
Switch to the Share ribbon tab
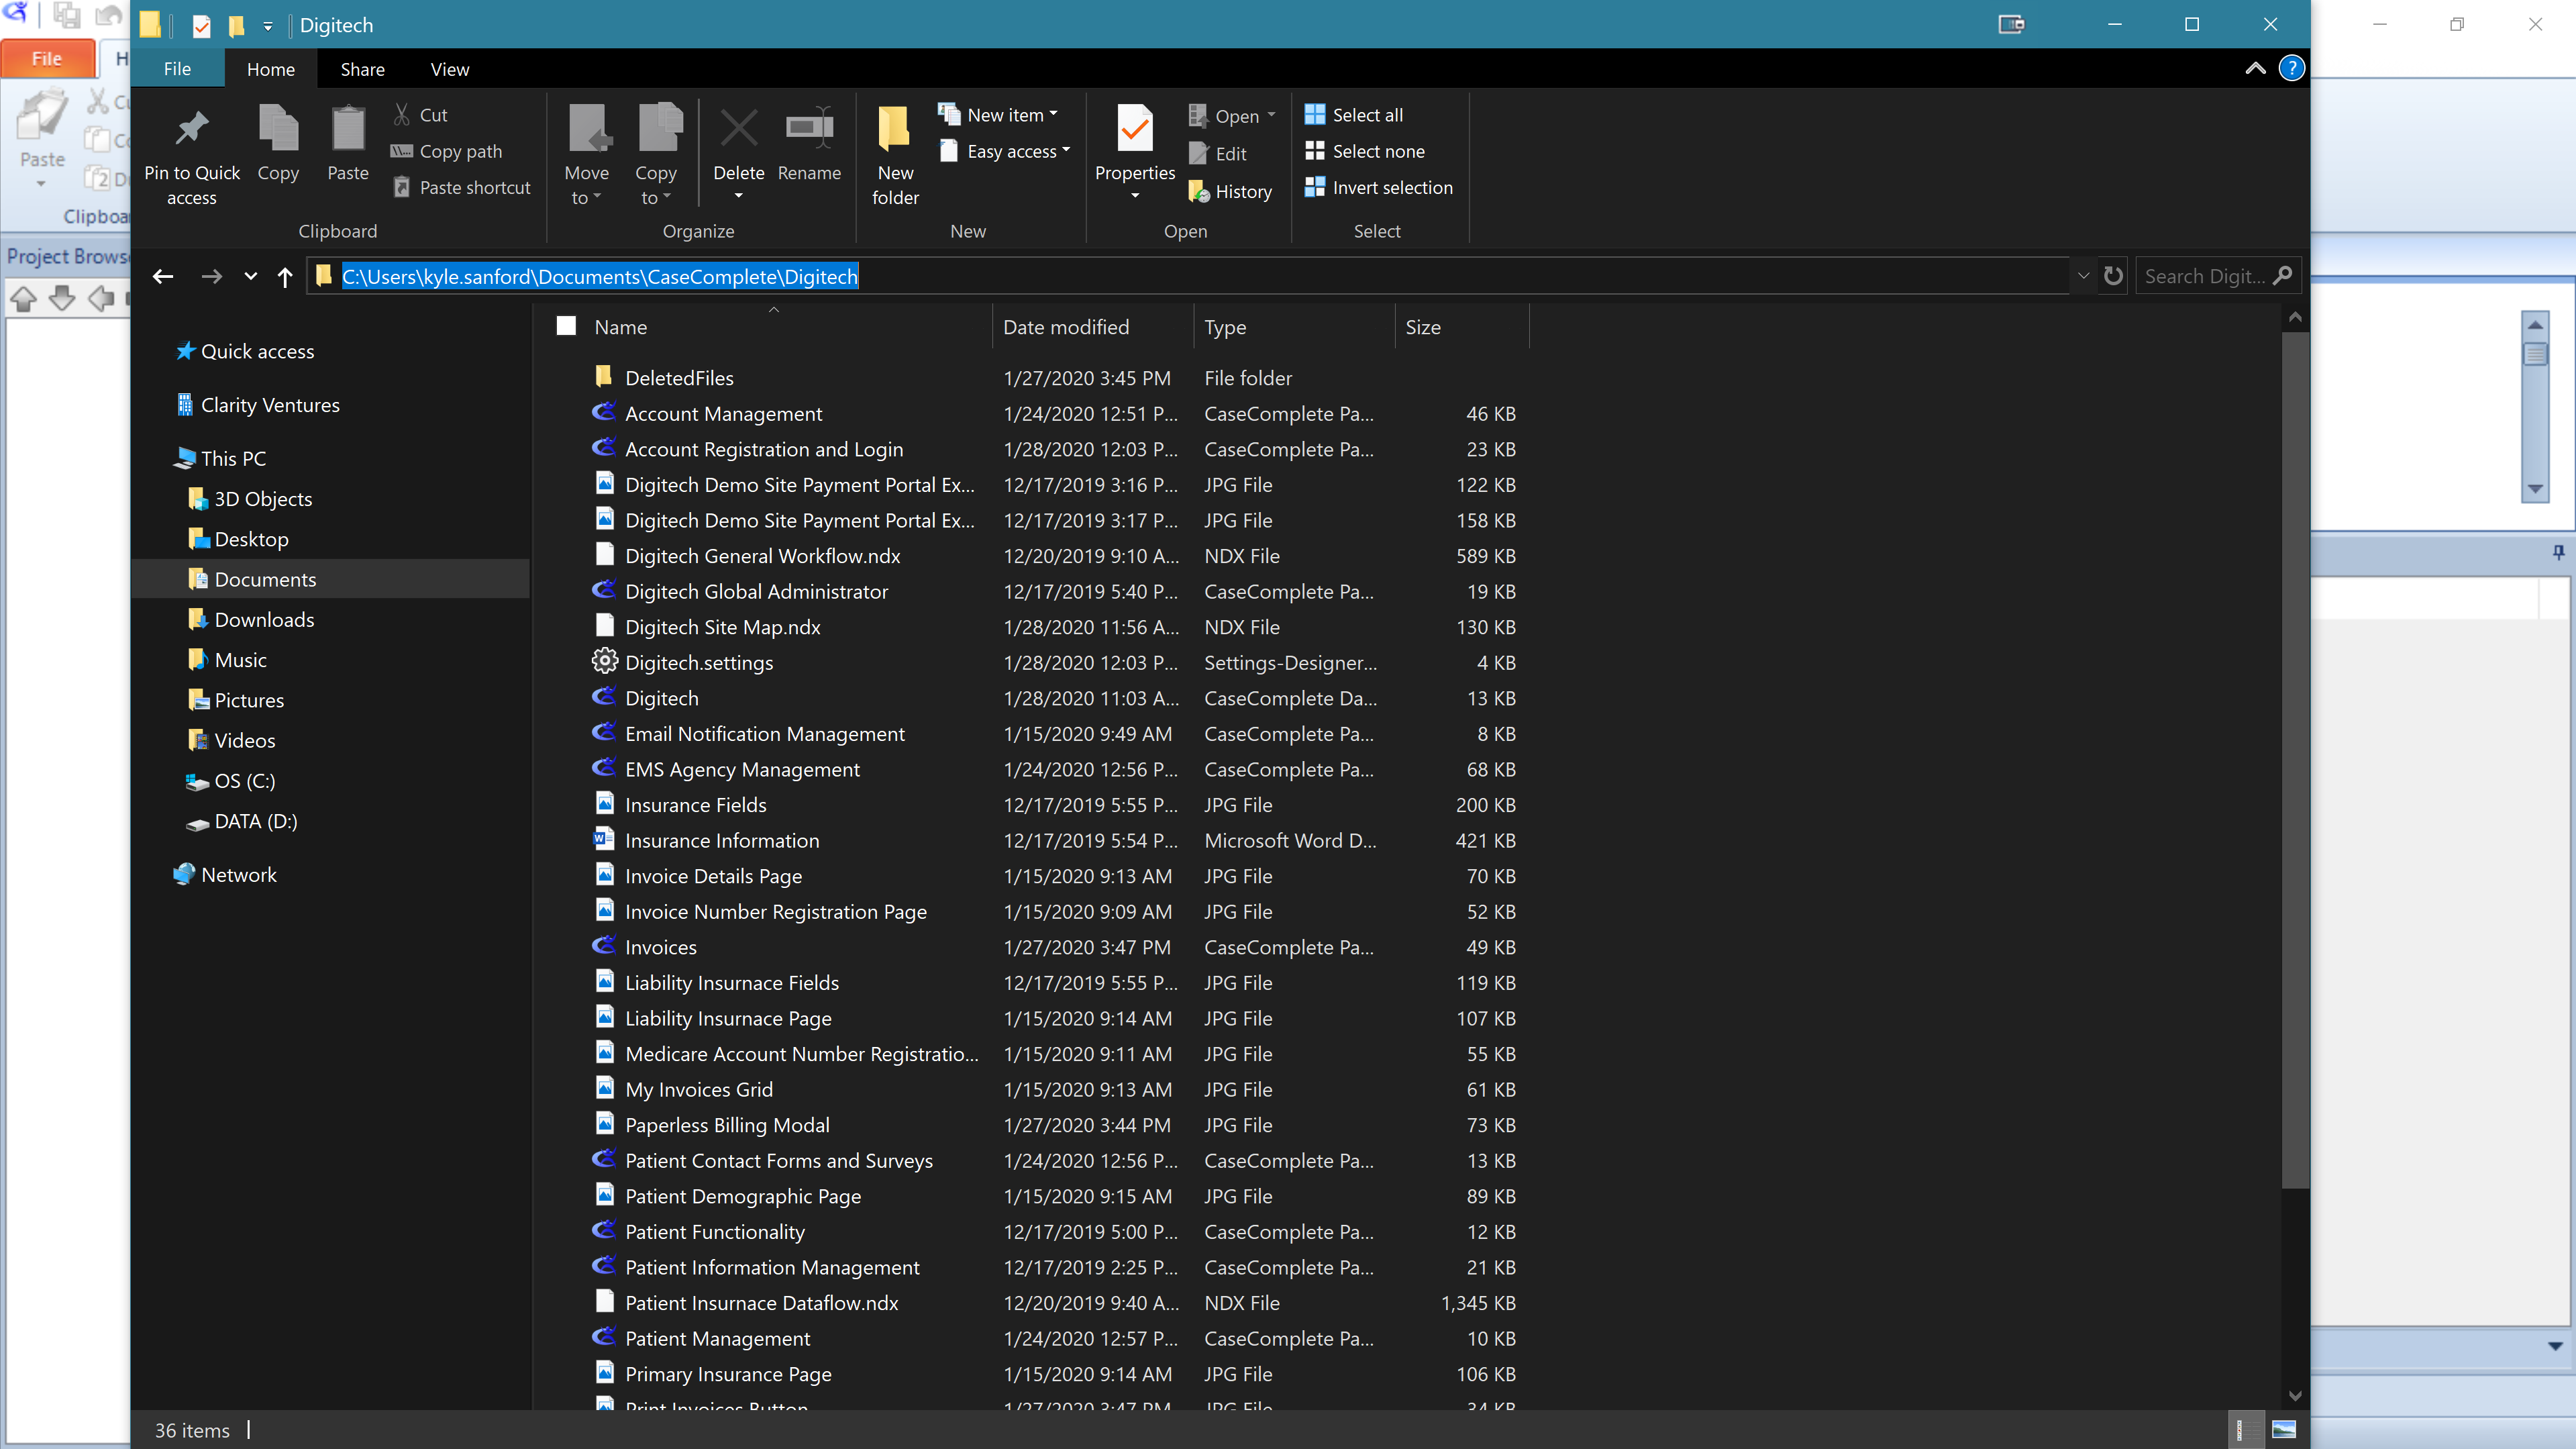pos(362,69)
